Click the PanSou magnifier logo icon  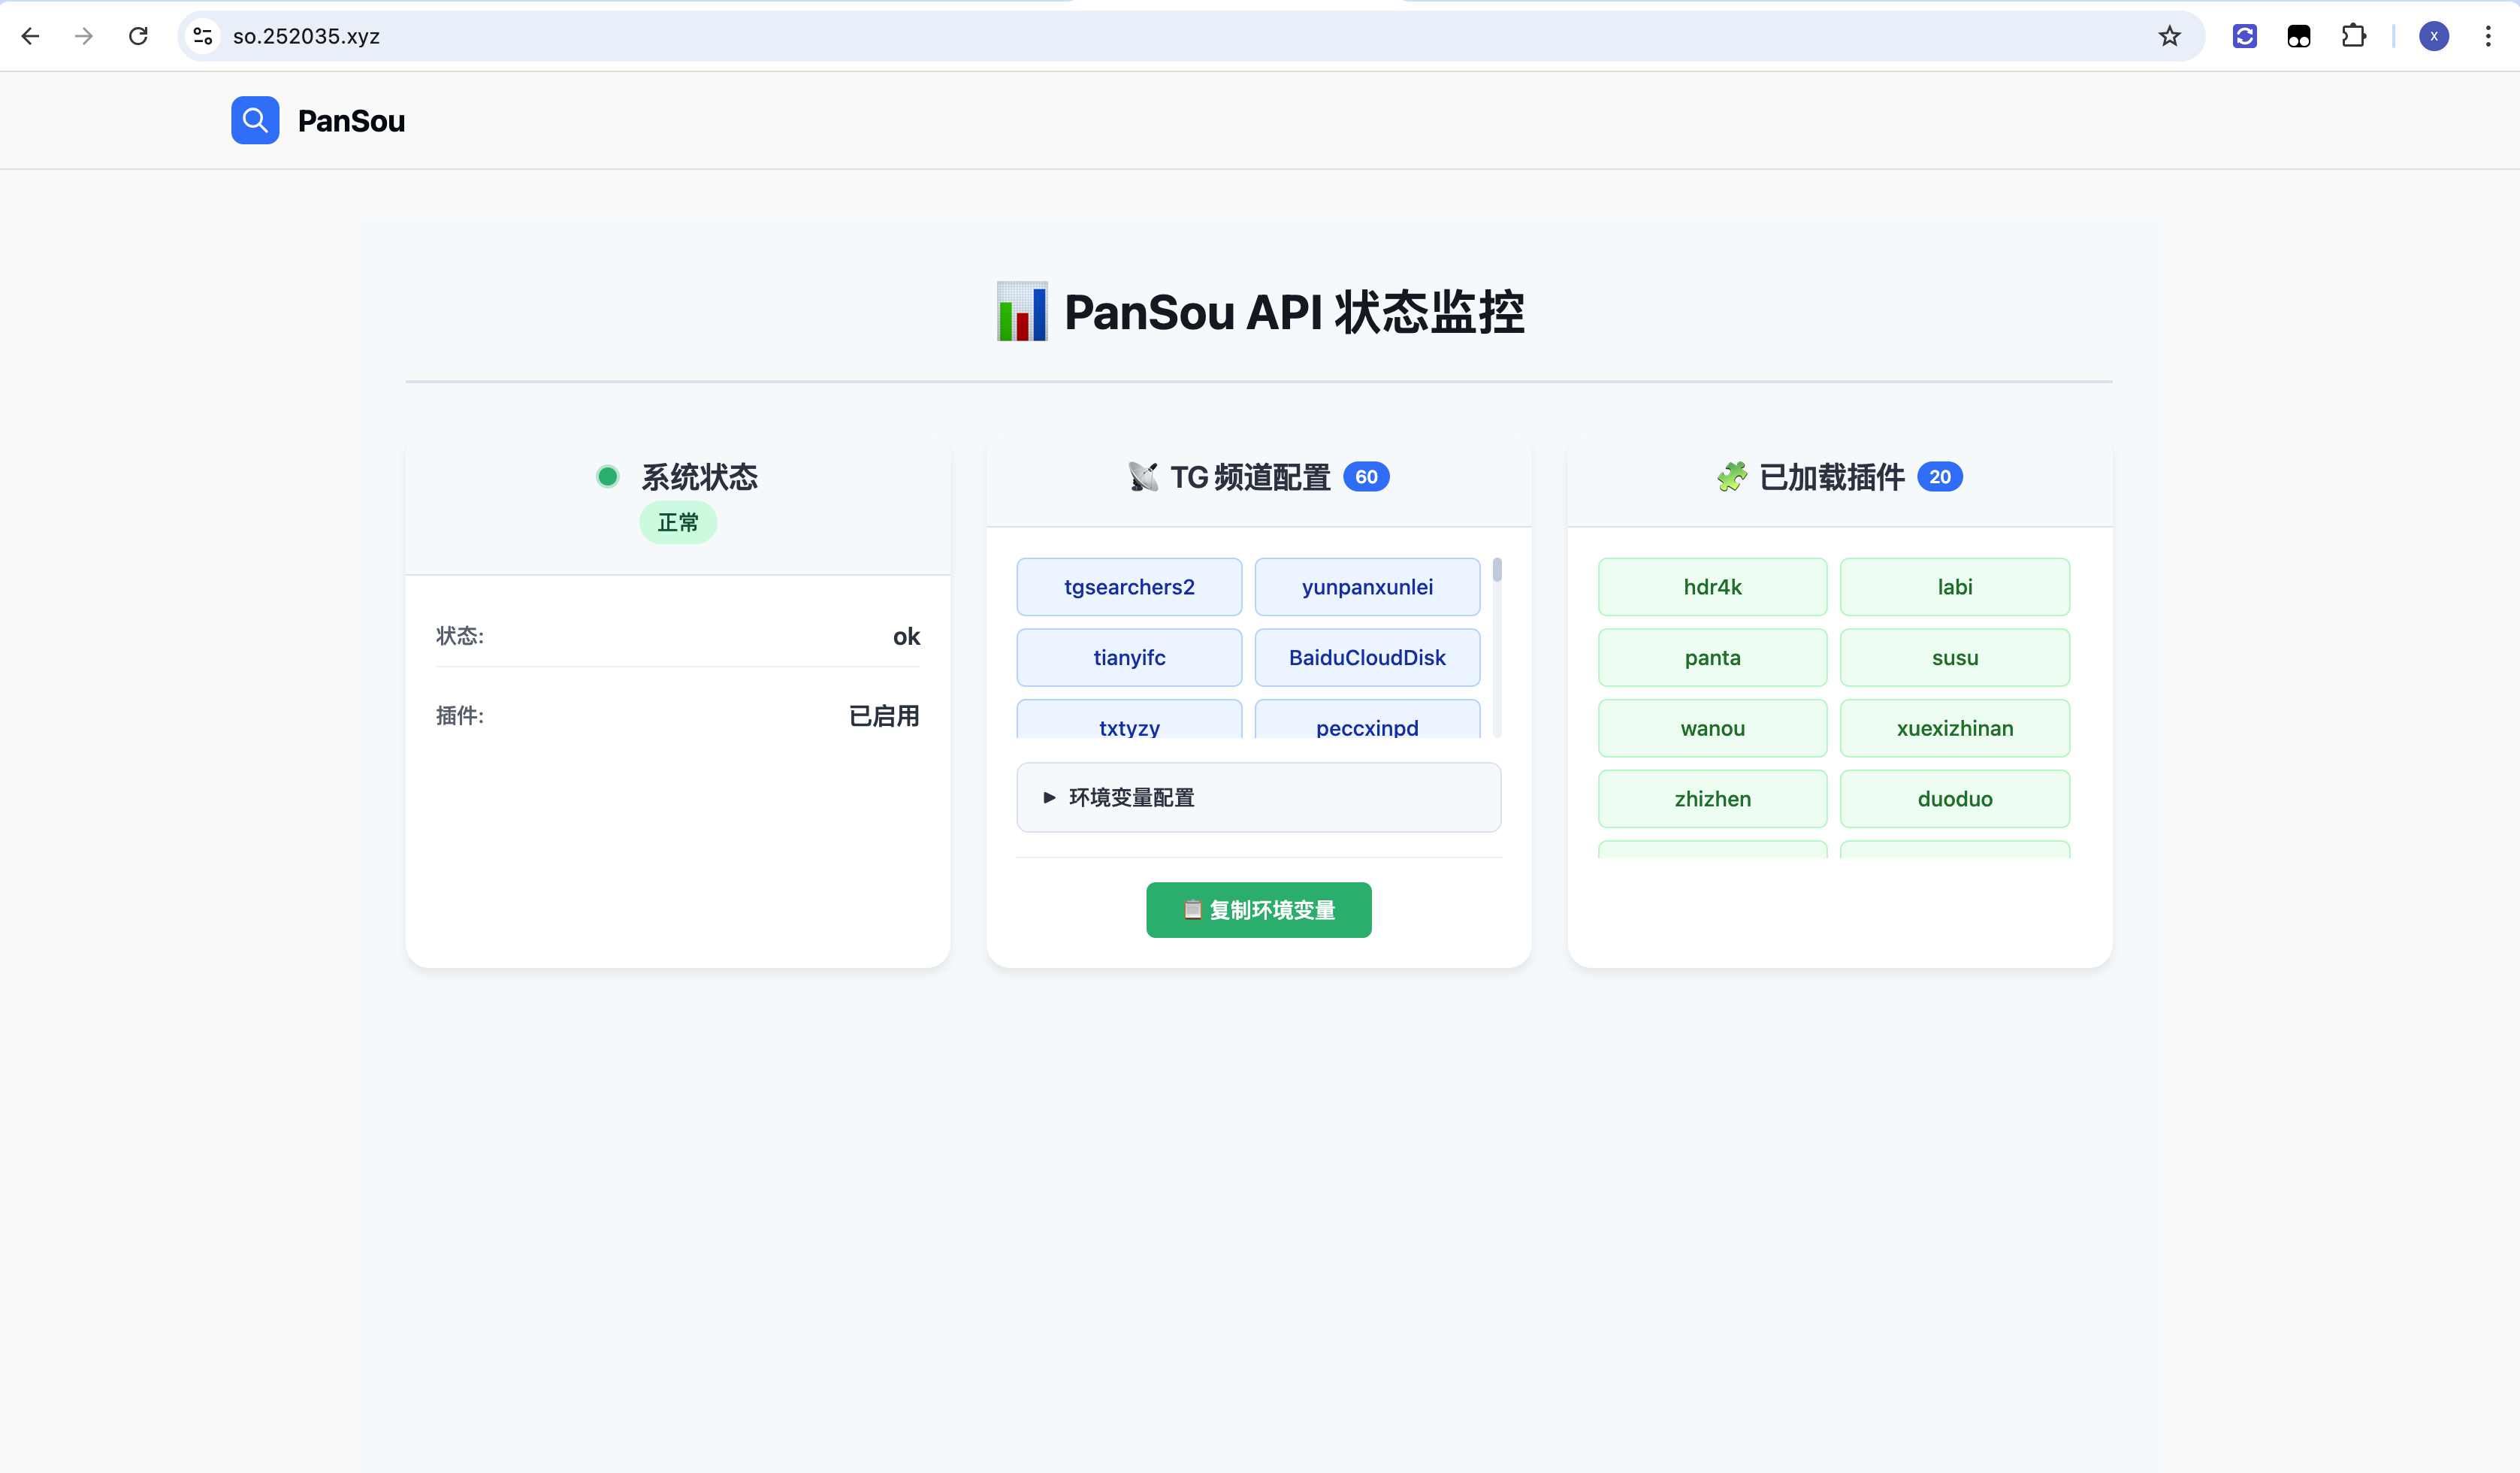255,120
